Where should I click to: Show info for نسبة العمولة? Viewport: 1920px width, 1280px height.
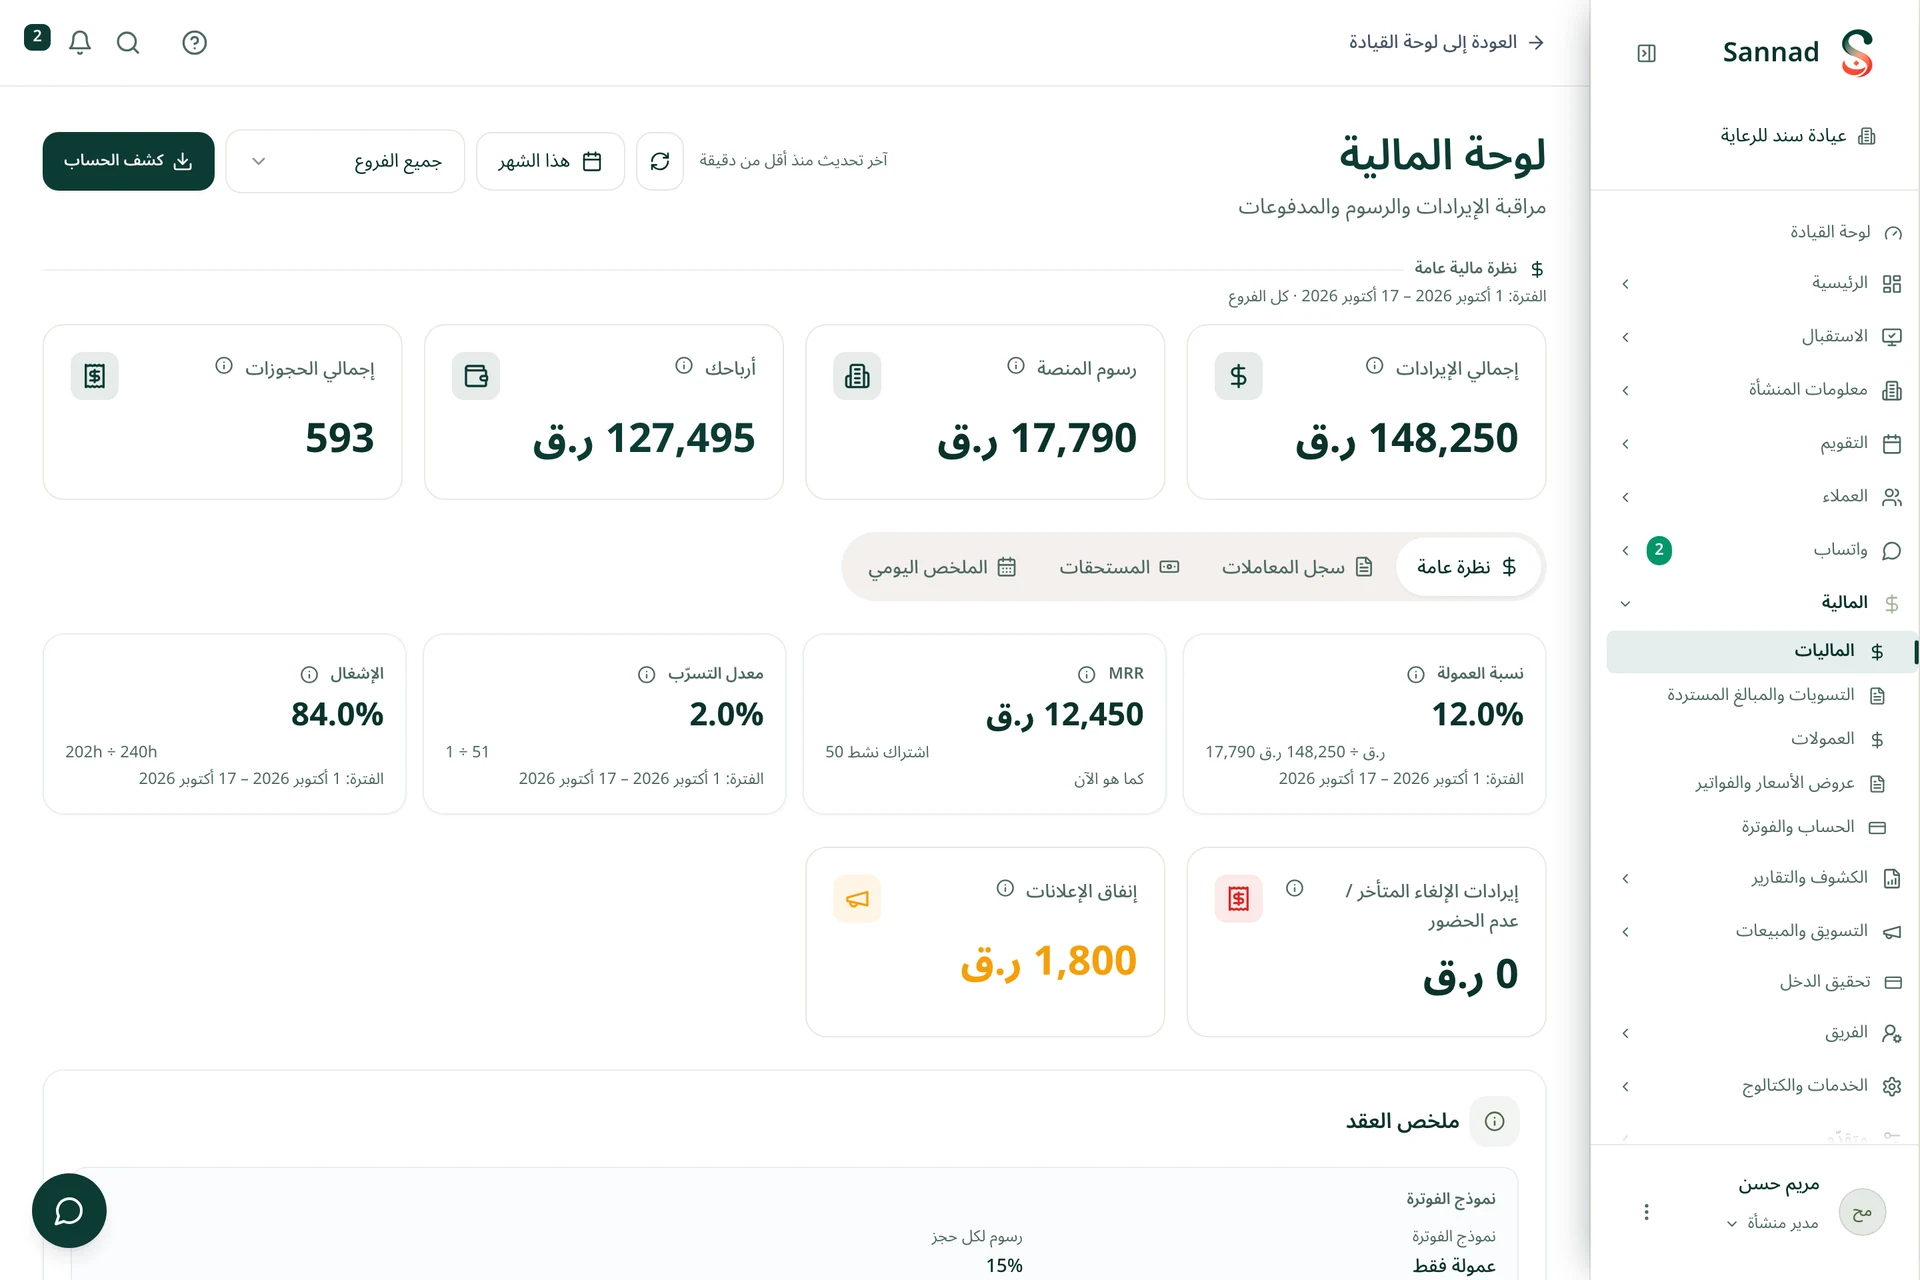[x=1416, y=675]
